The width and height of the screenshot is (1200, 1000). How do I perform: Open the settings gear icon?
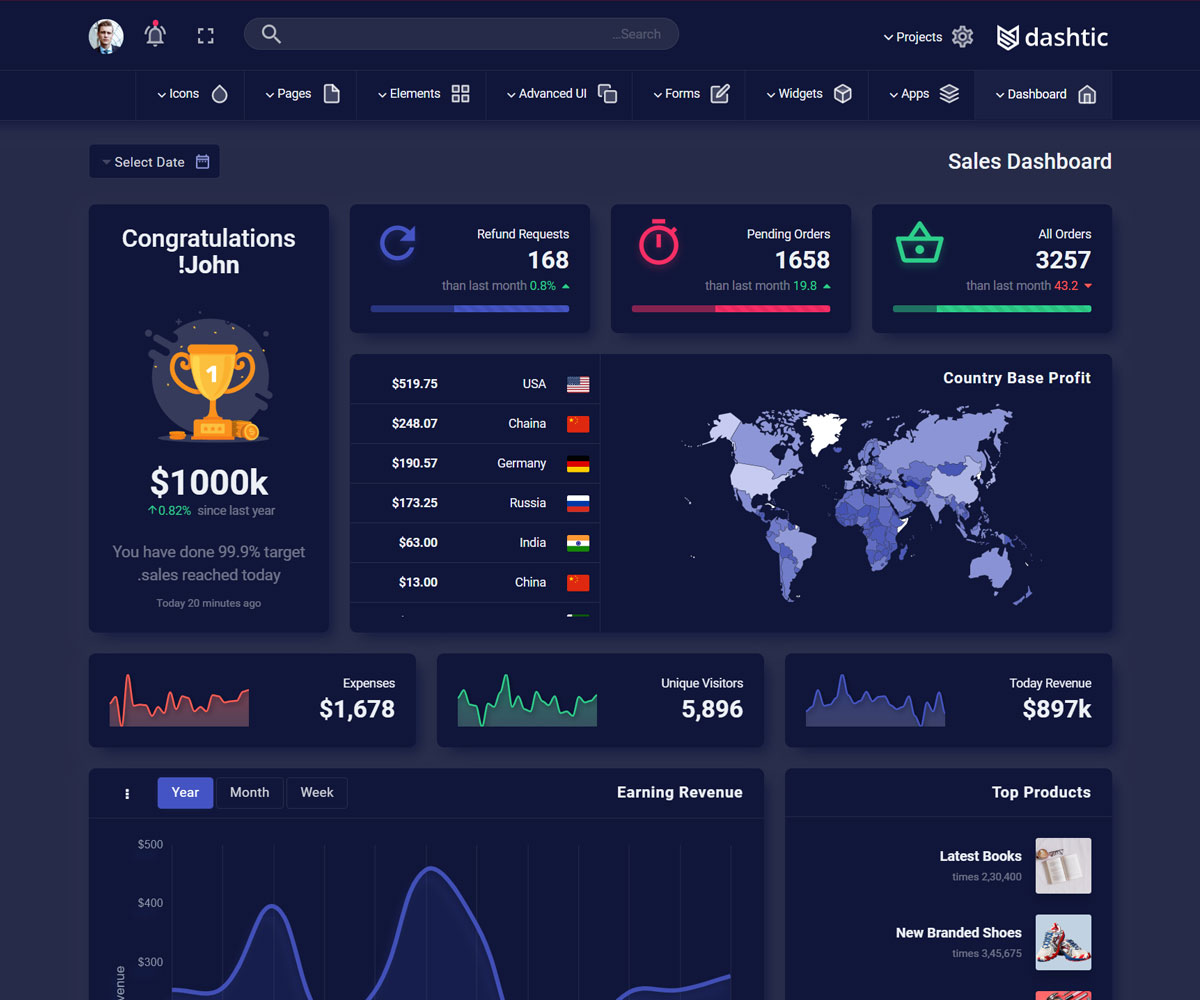tap(962, 36)
